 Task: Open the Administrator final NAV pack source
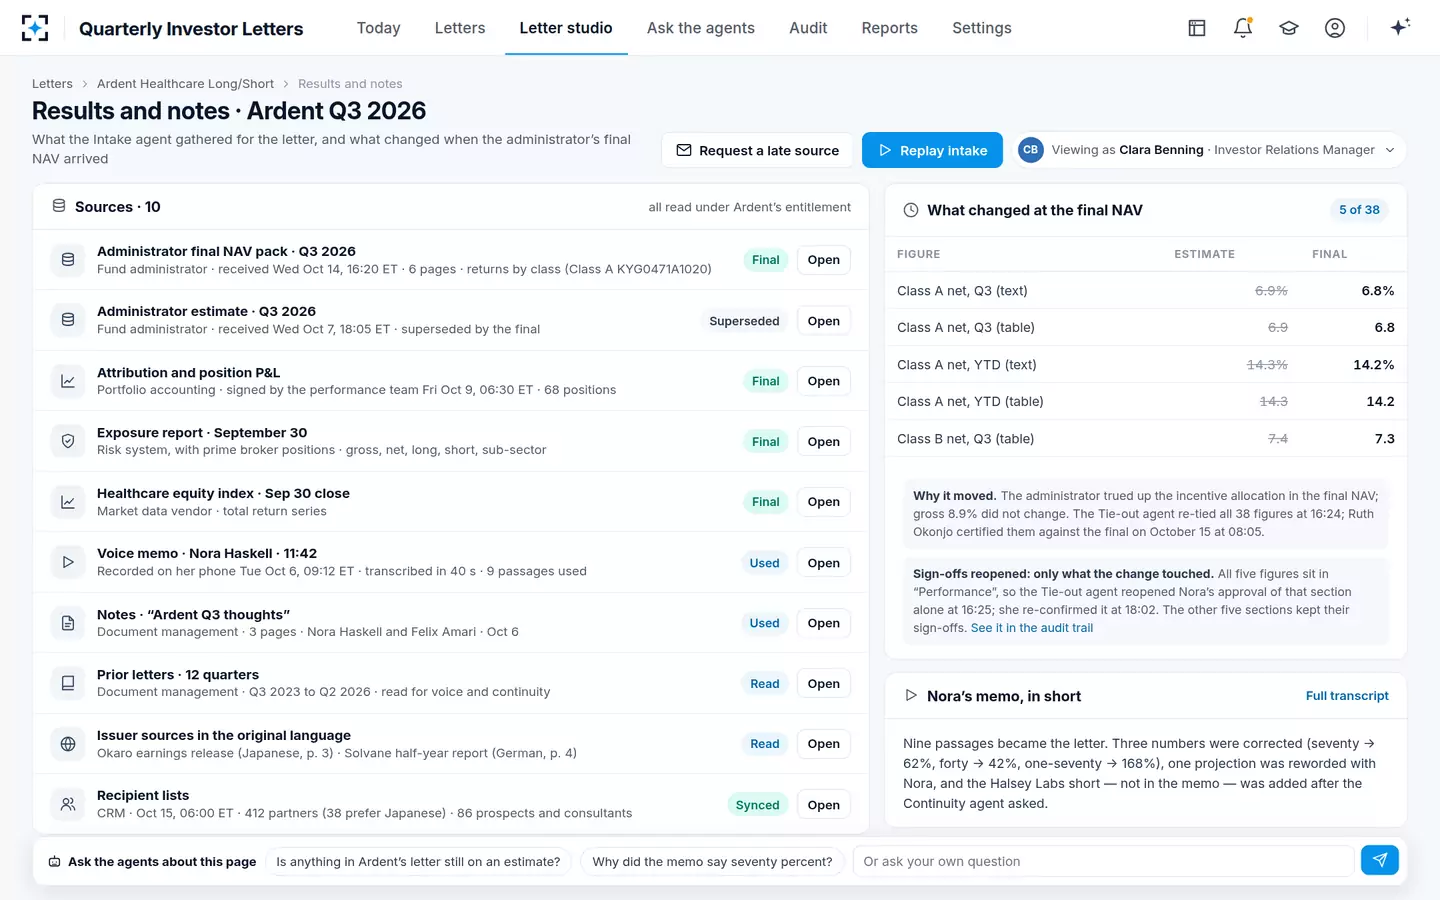pos(824,260)
